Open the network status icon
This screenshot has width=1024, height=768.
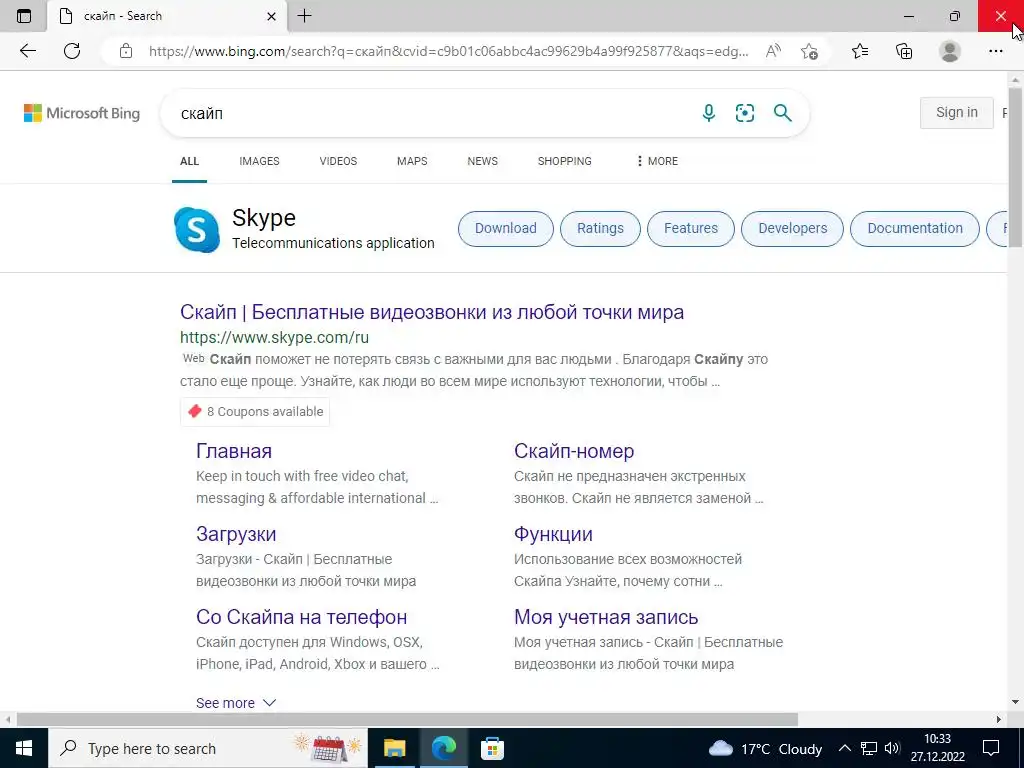pyautogui.click(x=869, y=748)
